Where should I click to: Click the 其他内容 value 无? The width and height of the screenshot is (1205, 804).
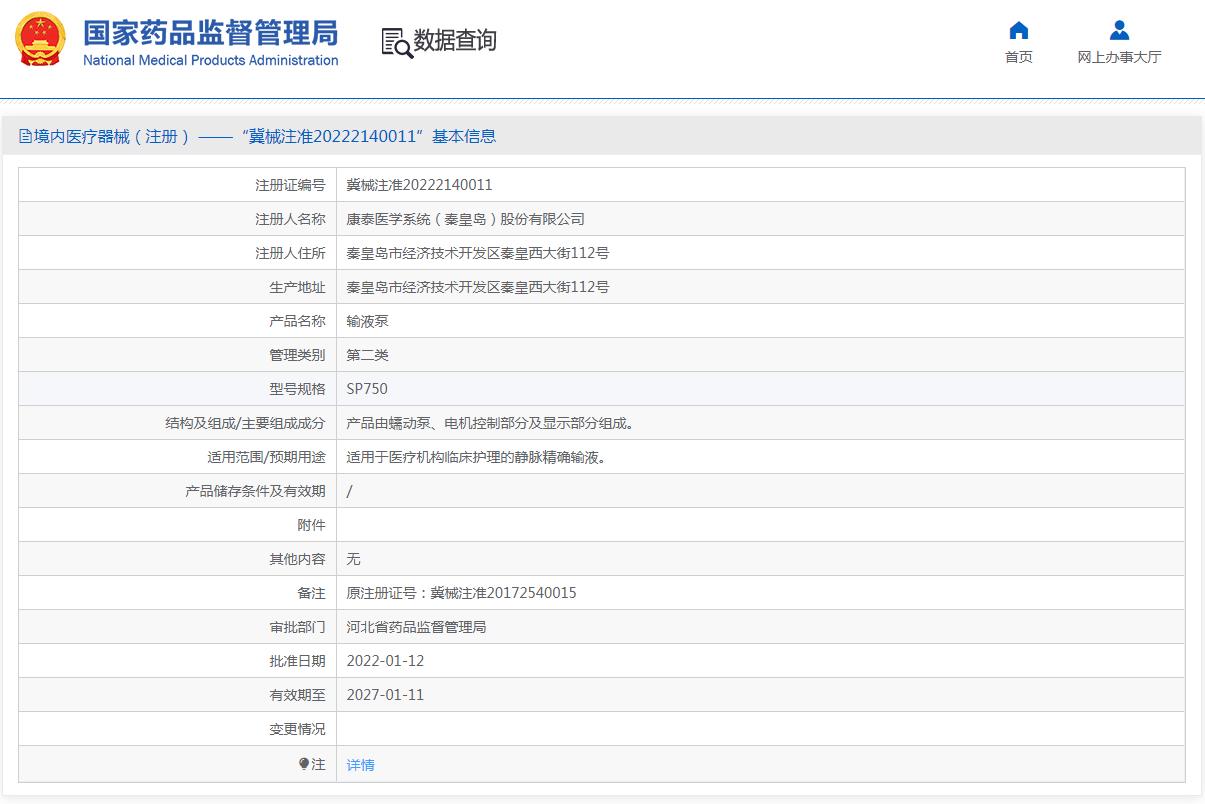click(353, 559)
